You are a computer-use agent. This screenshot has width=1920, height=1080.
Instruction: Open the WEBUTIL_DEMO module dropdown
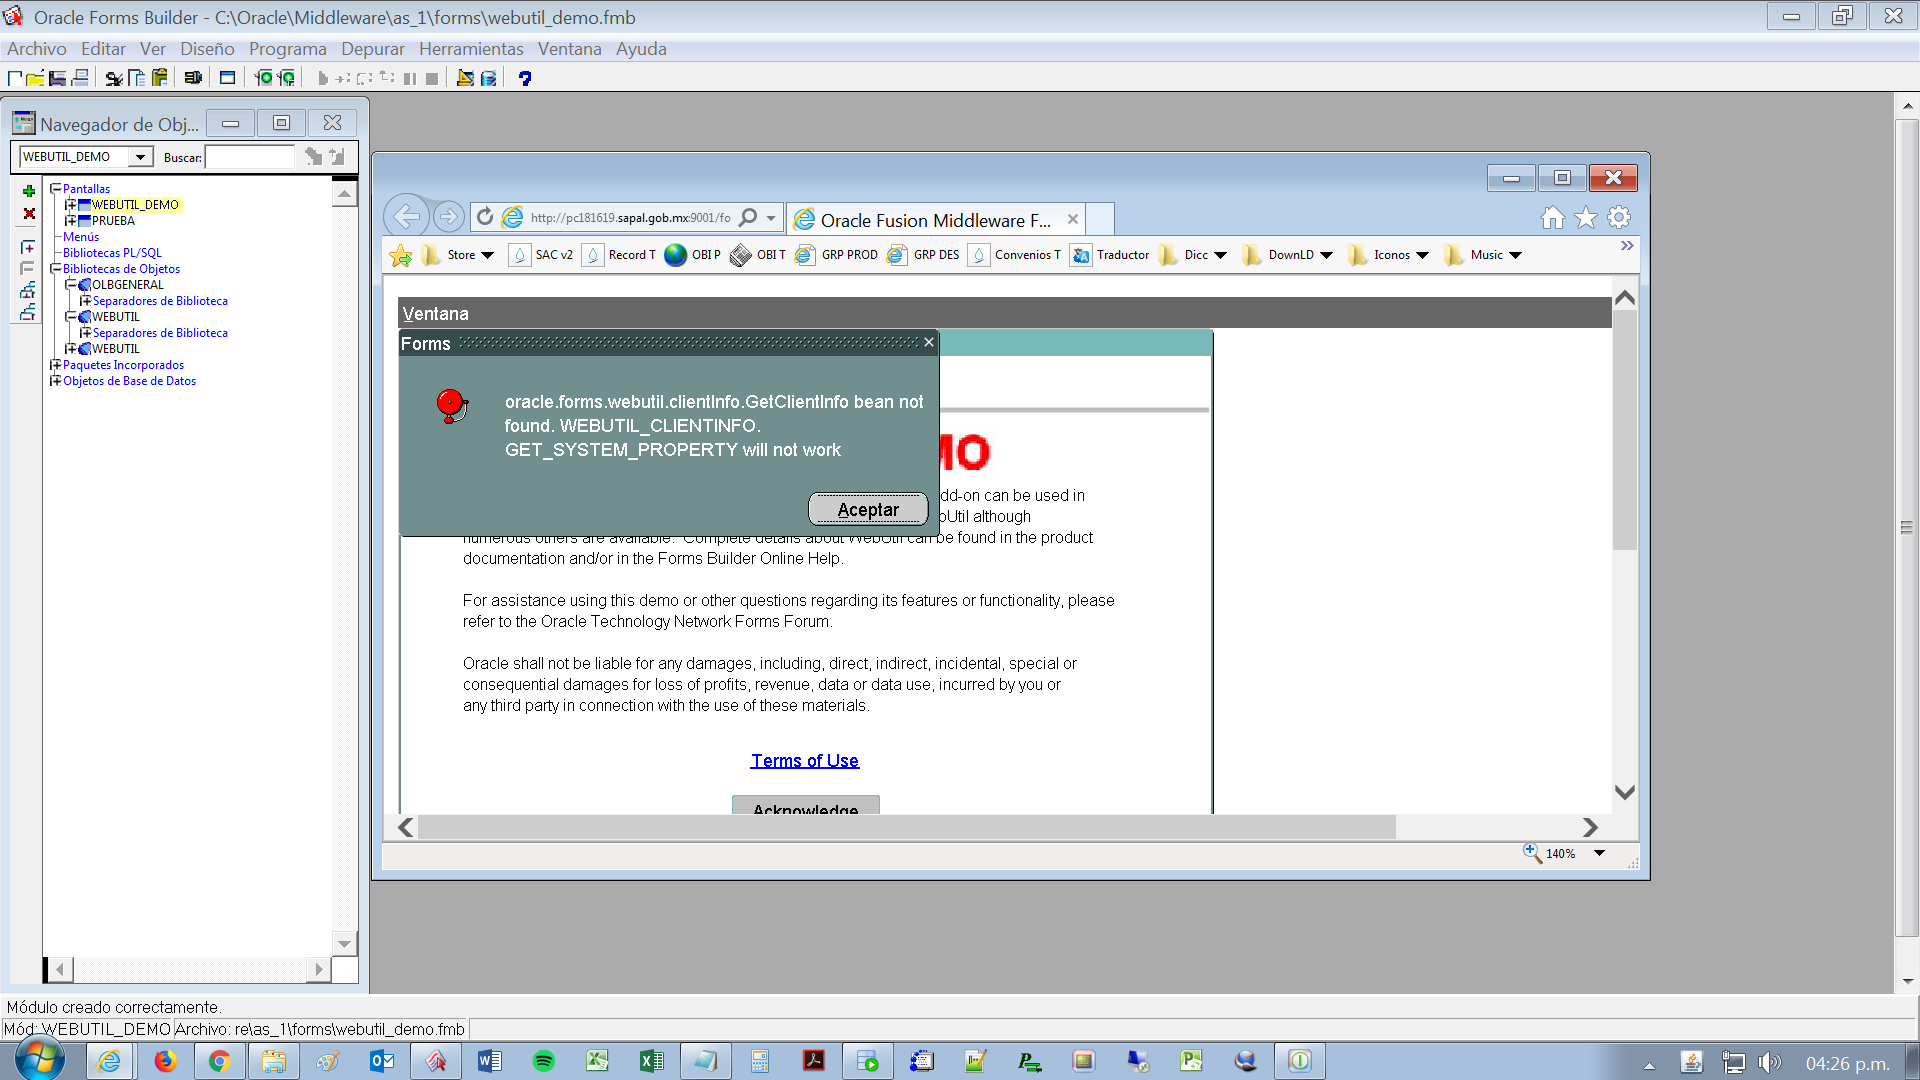coord(141,157)
